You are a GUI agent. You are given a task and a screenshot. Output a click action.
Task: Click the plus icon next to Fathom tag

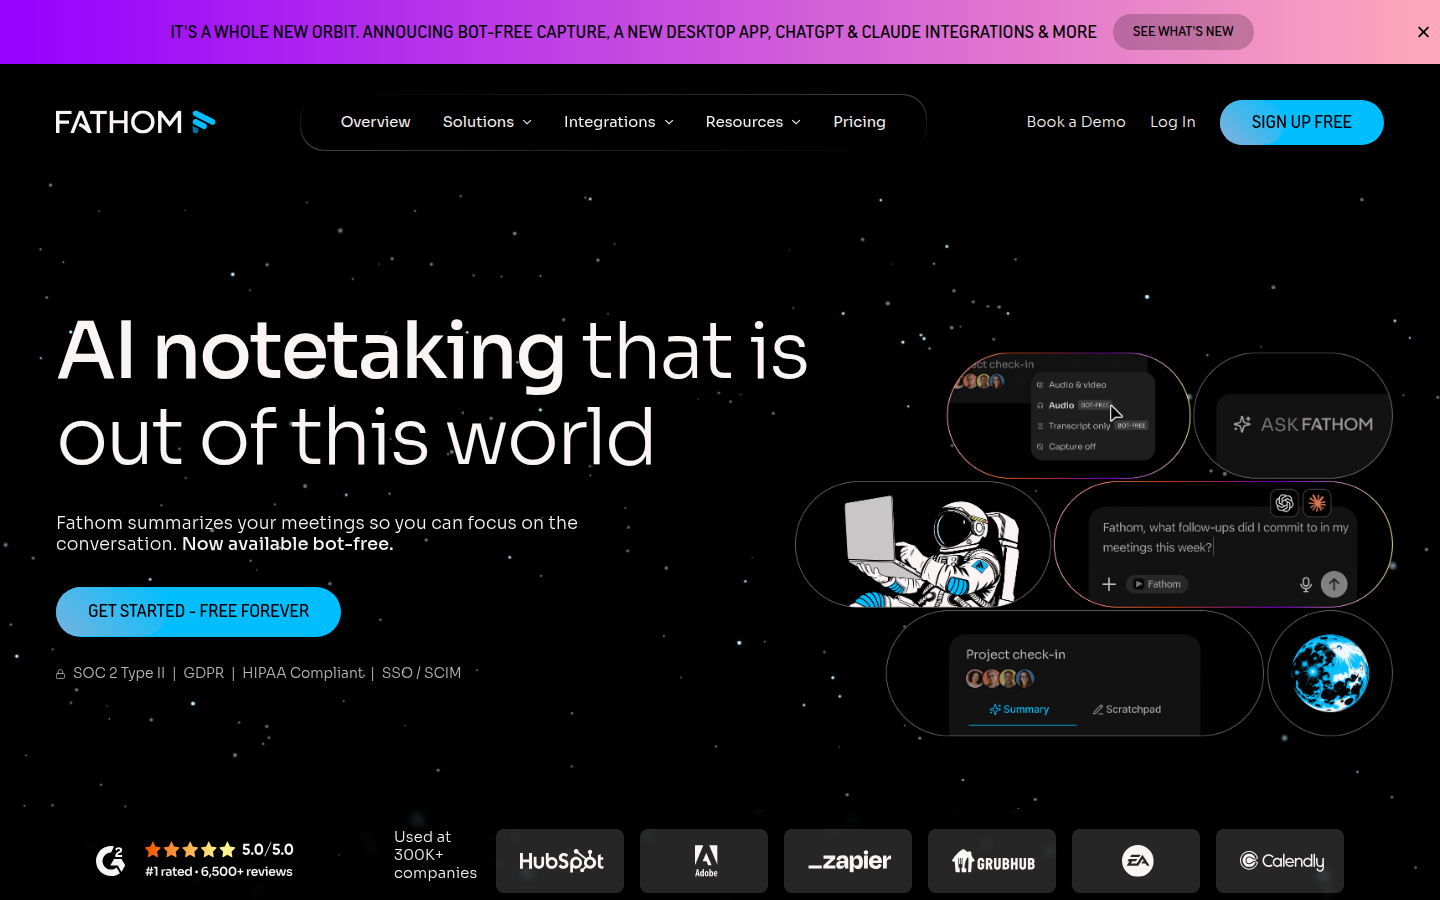tap(1109, 584)
